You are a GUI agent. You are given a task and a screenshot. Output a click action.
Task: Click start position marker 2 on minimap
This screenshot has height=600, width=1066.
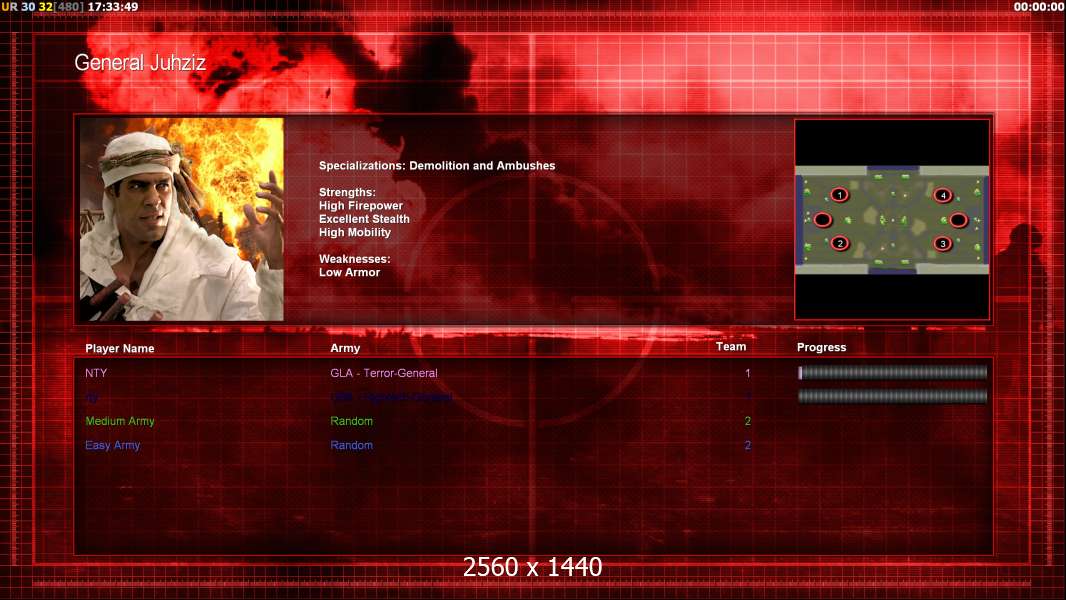point(840,243)
